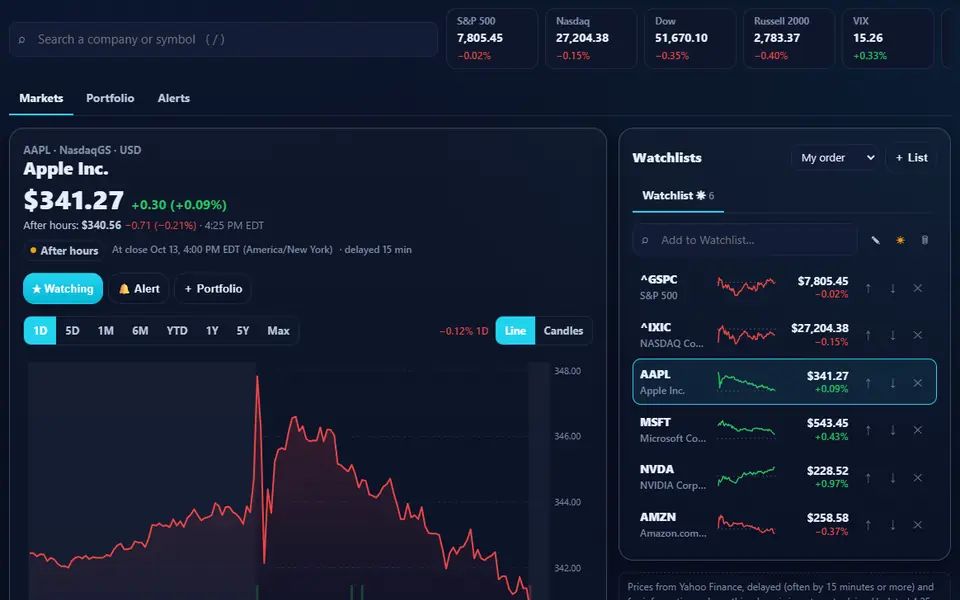The height and width of the screenshot is (600, 960).
Task: Click the $341.27 Apple price
Action: [x=73, y=200]
